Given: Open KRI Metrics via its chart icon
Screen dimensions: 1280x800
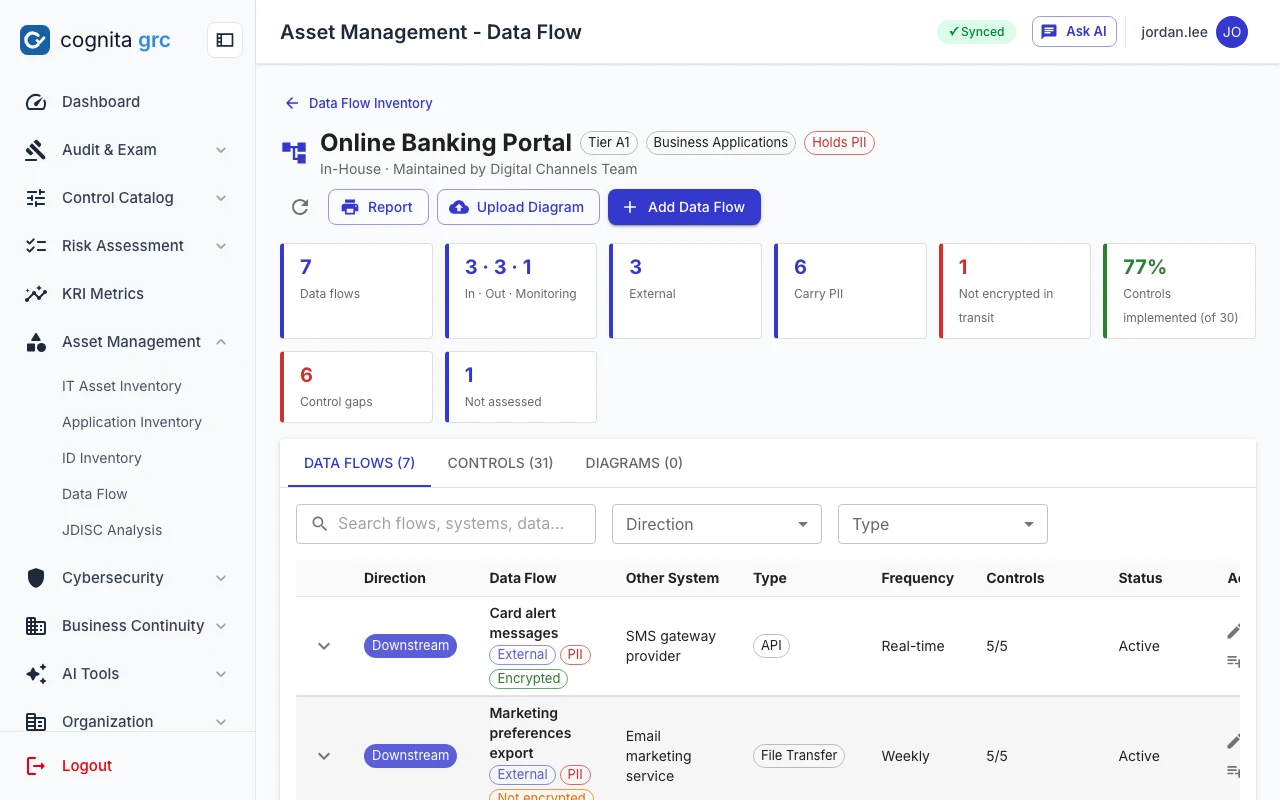Looking at the screenshot, I should pyautogui.click(x=36, y=294).
